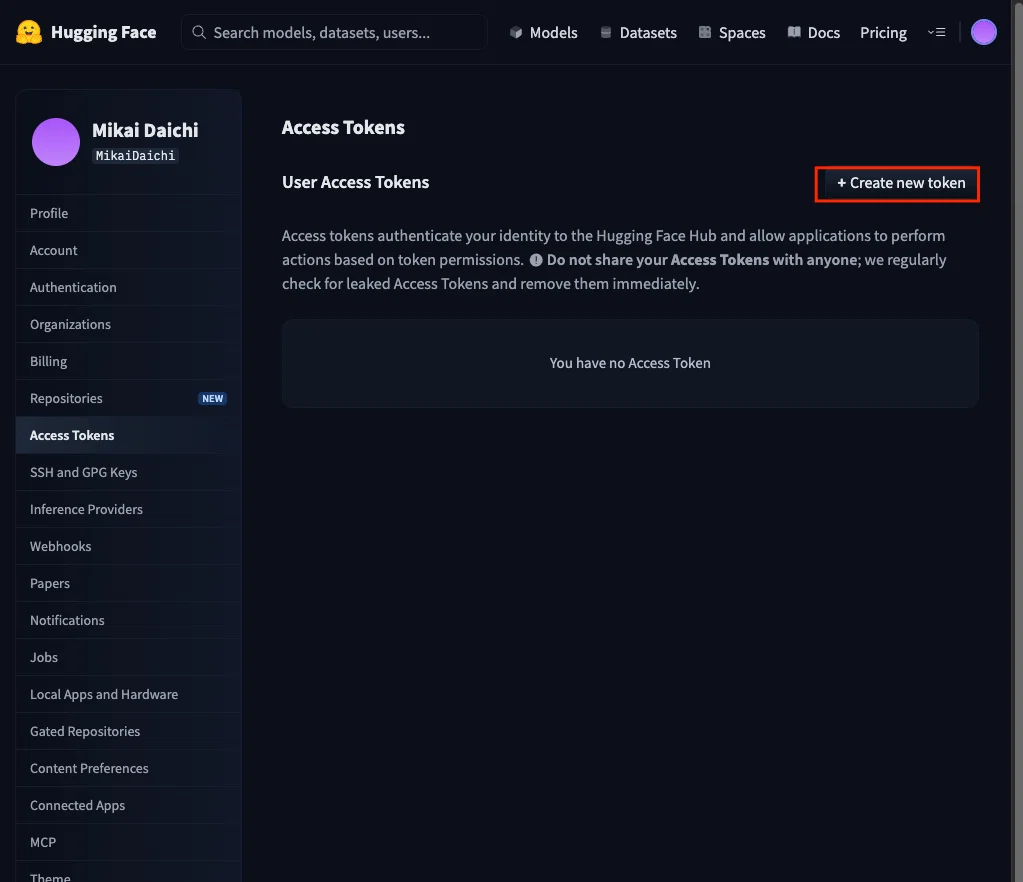Click the page vertical scrollbar
This screenshot has width=1023, height=882.
click(x=1017, y=441)
